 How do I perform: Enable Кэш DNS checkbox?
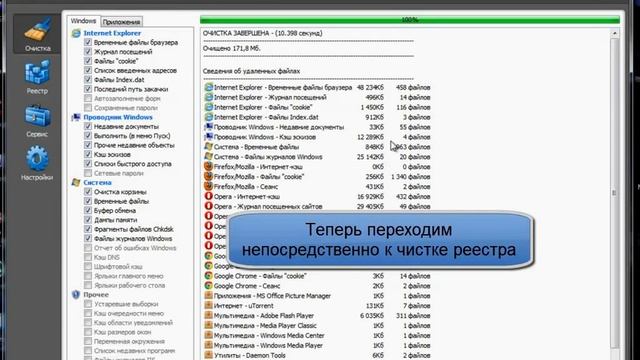point(88,257)
